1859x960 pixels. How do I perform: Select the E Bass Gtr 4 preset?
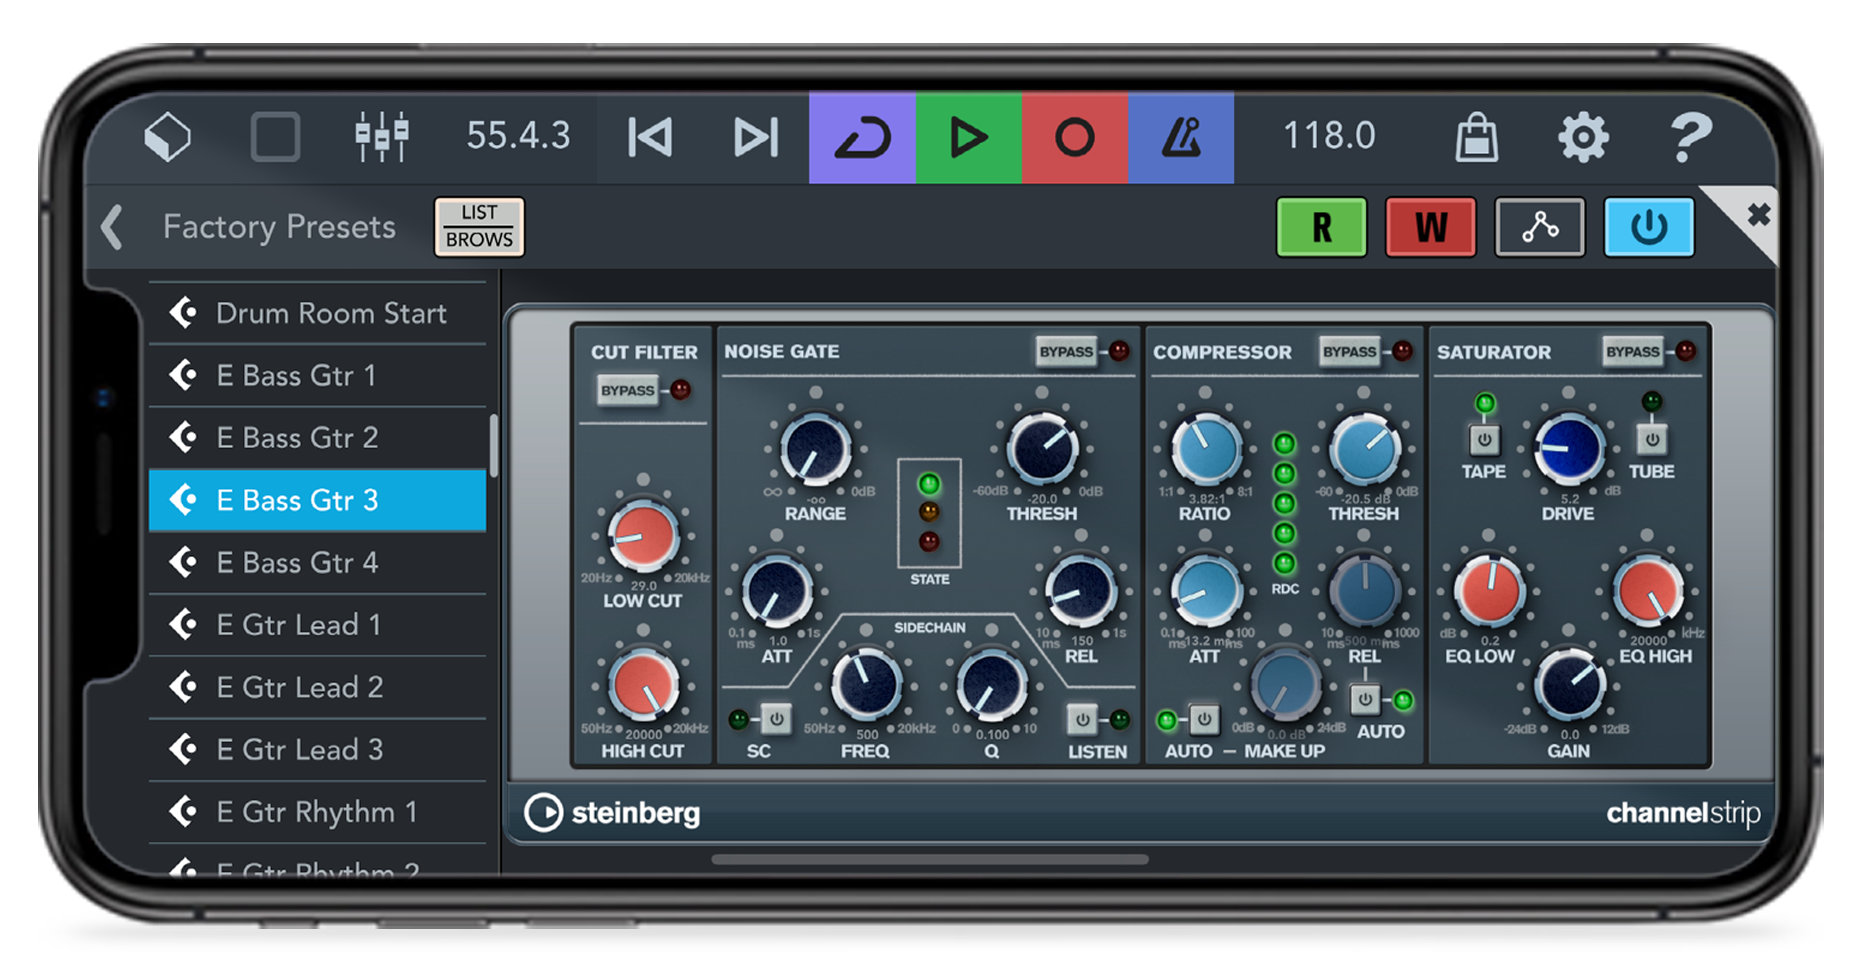pos(297,562)
